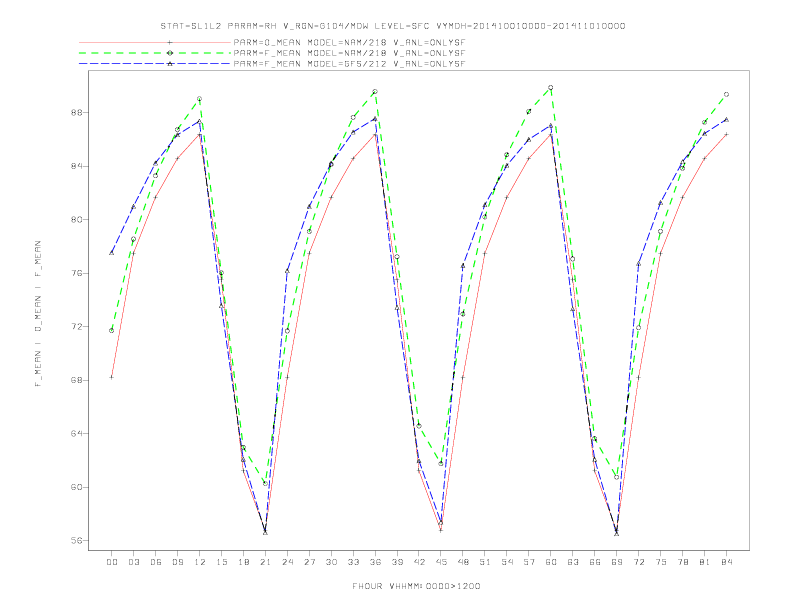Screen dimensions: 792x612
Task: Click x-axis tick label '00'
Action: click(x=112, y=562)
